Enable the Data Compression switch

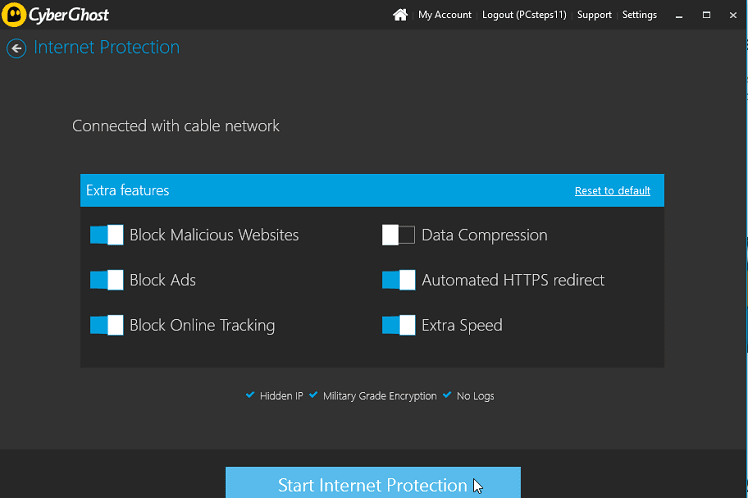click(x=398, y=235)
